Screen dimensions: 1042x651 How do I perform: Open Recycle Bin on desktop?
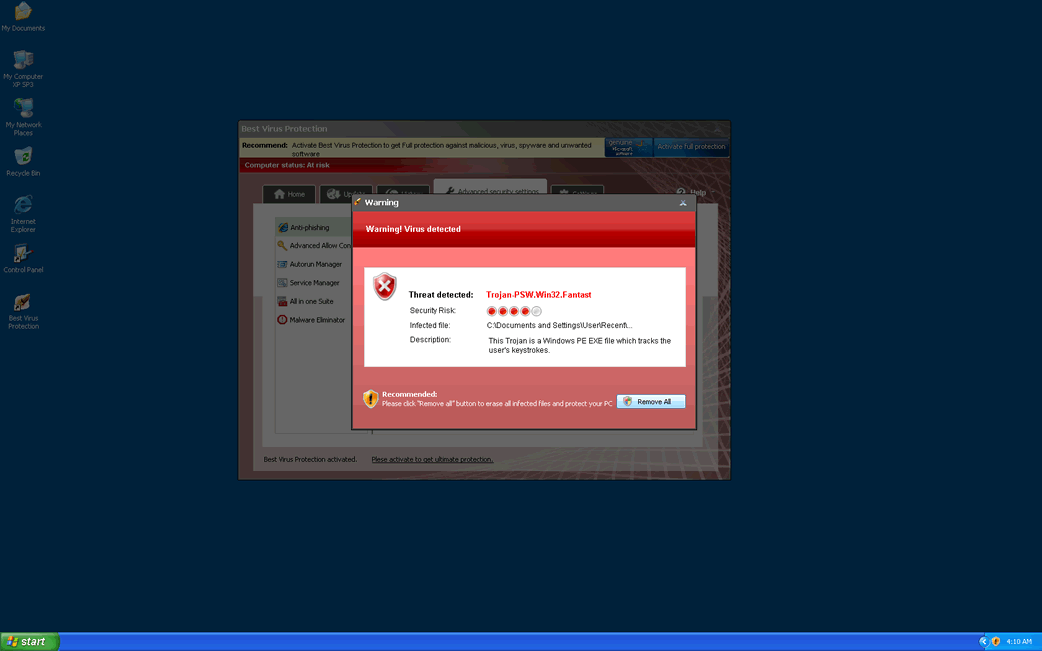(x=23, y=160)
